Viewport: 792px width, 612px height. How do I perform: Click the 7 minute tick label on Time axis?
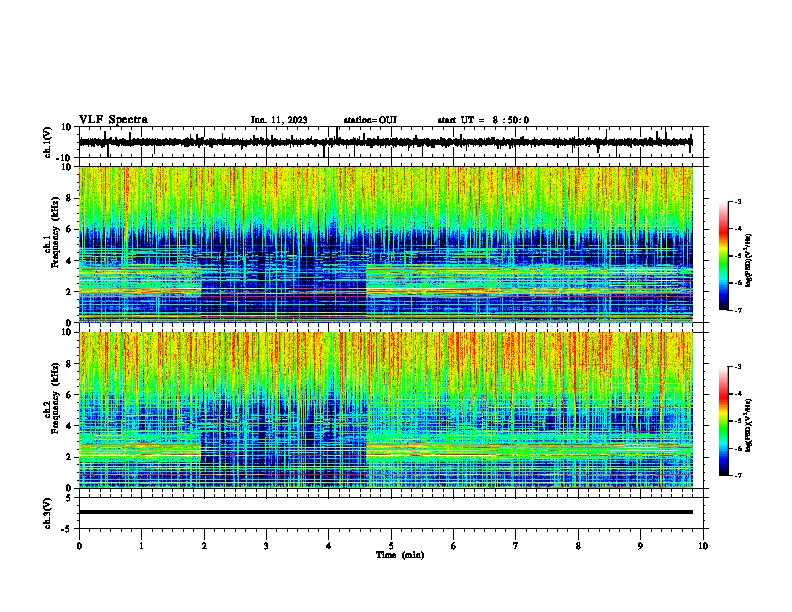coord(516,546)
